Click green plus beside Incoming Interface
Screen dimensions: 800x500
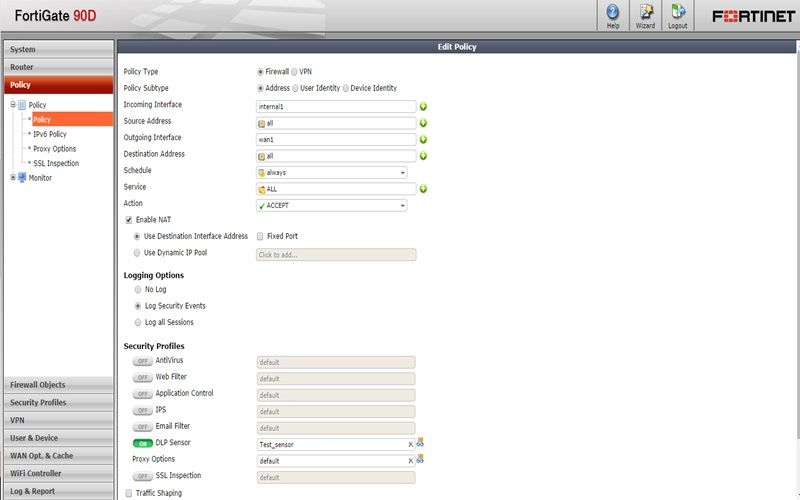tap(423, 107)
